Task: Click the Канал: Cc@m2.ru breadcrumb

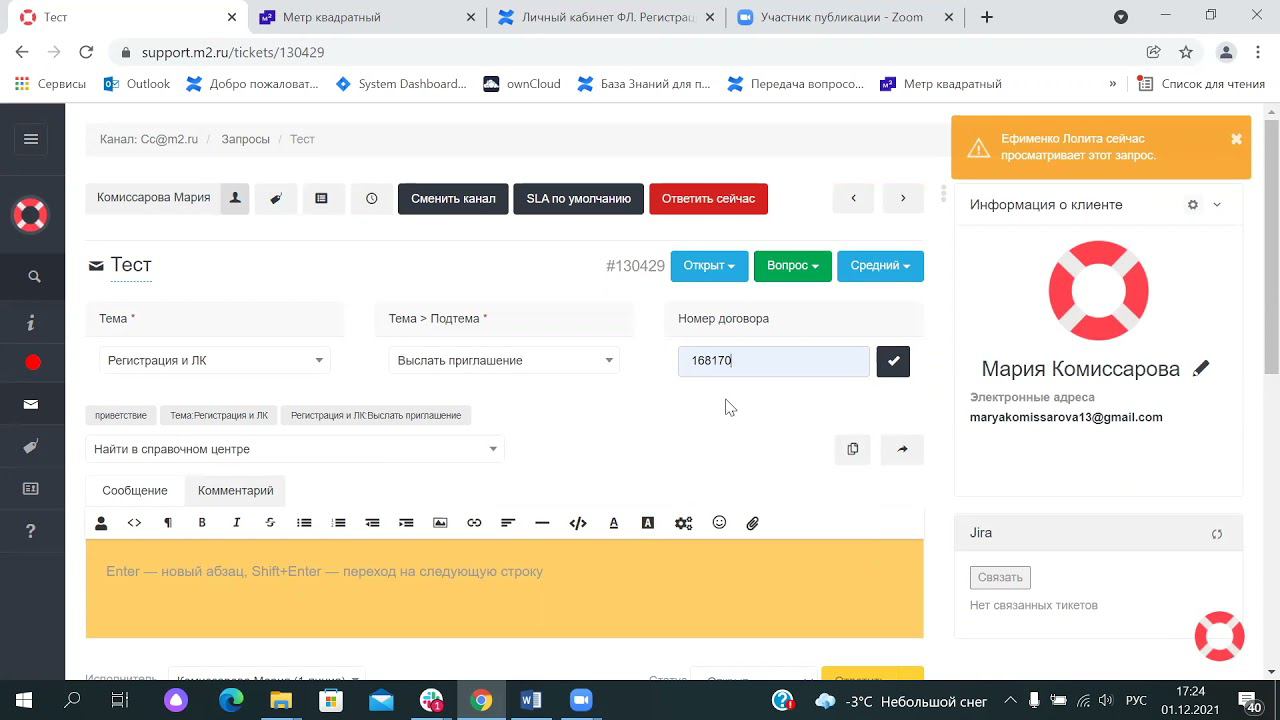Action: (x=149, y=139)
